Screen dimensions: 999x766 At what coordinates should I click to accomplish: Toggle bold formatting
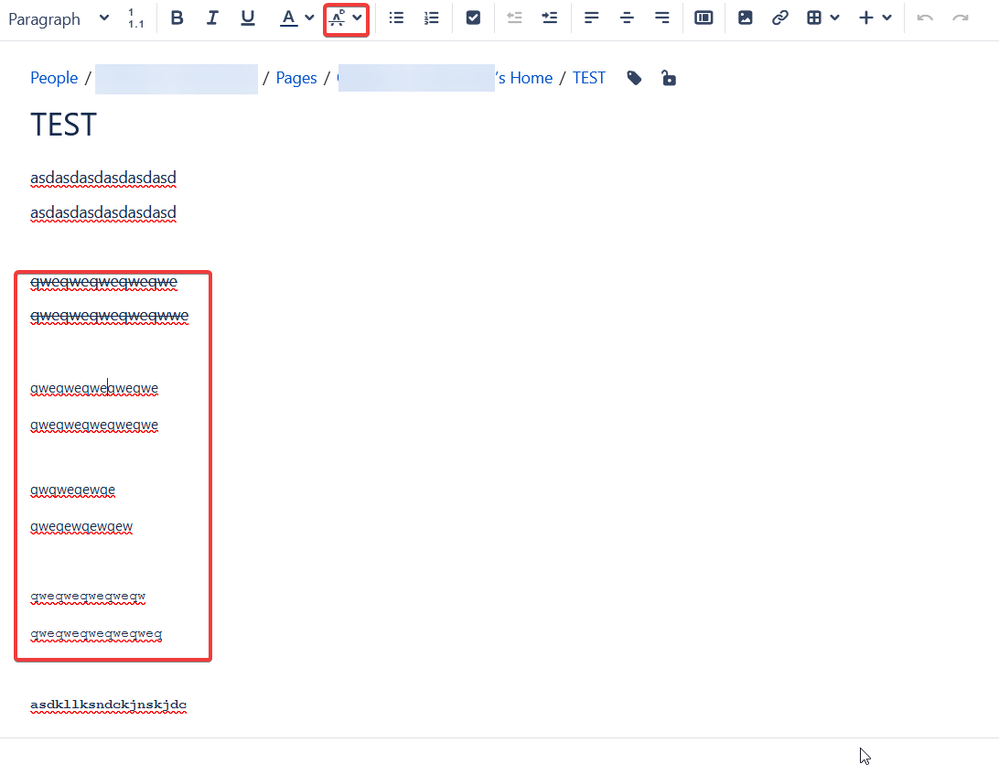[177, 18]
